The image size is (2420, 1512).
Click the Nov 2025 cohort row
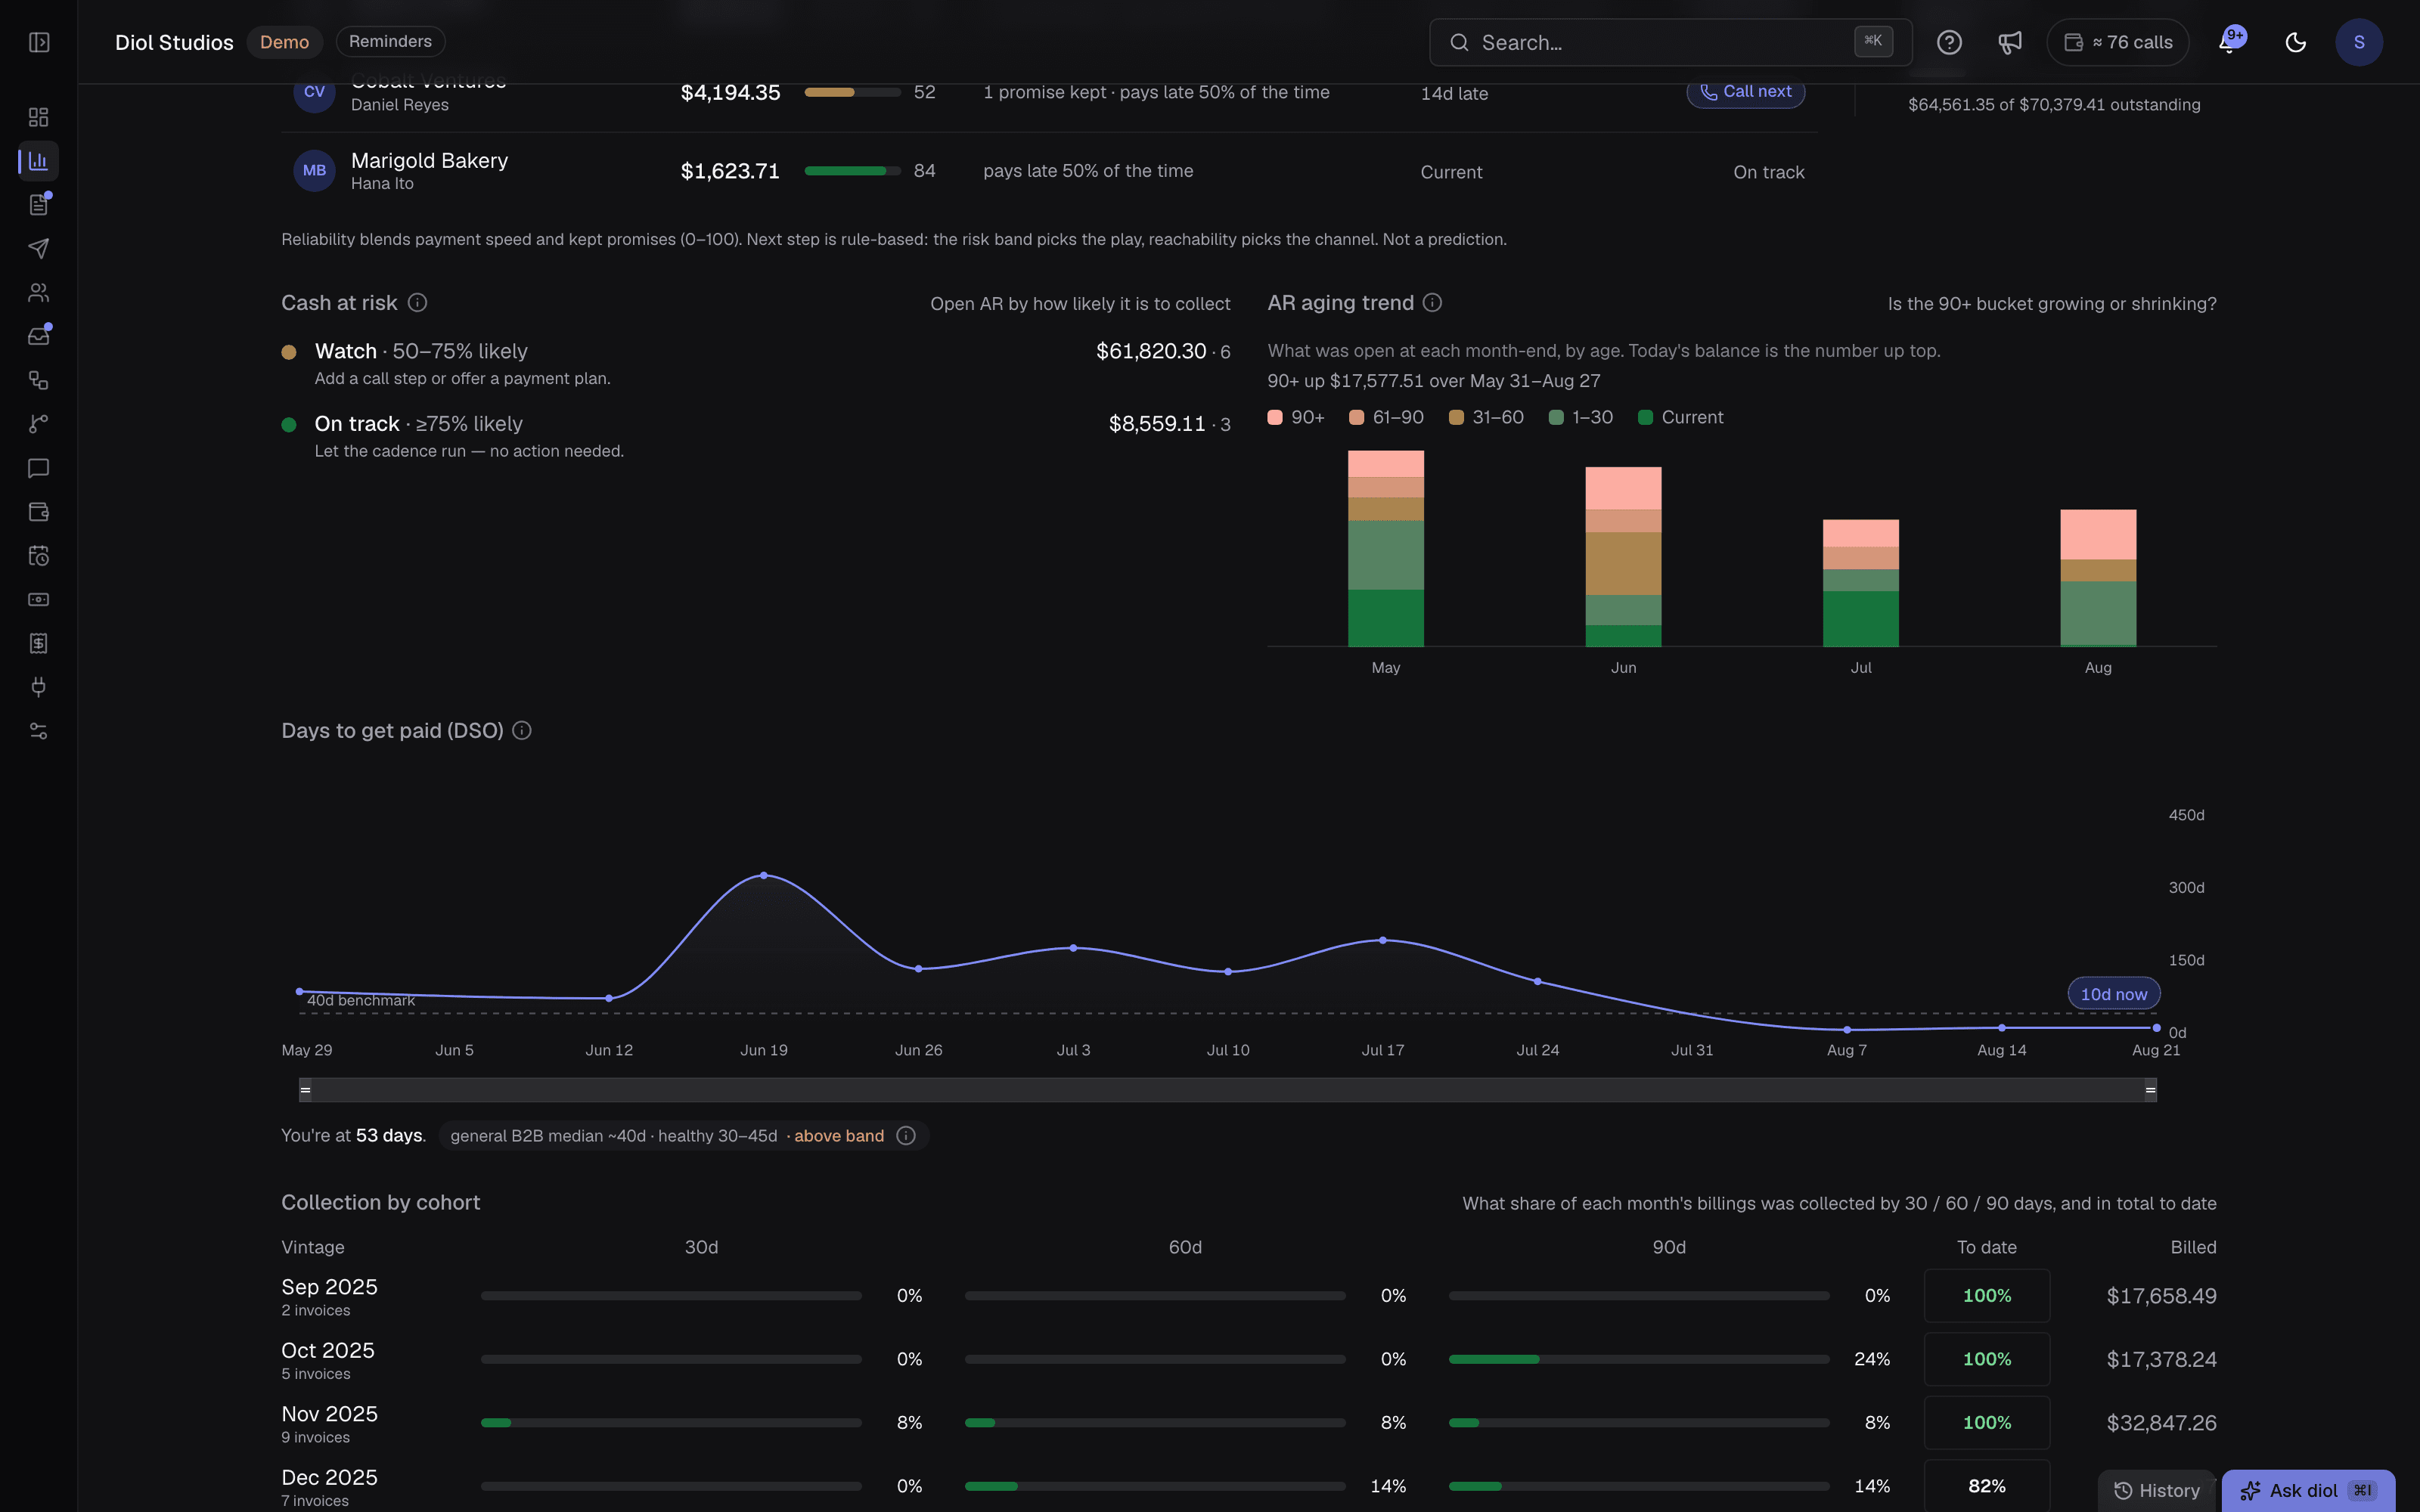(1249, 1423)
